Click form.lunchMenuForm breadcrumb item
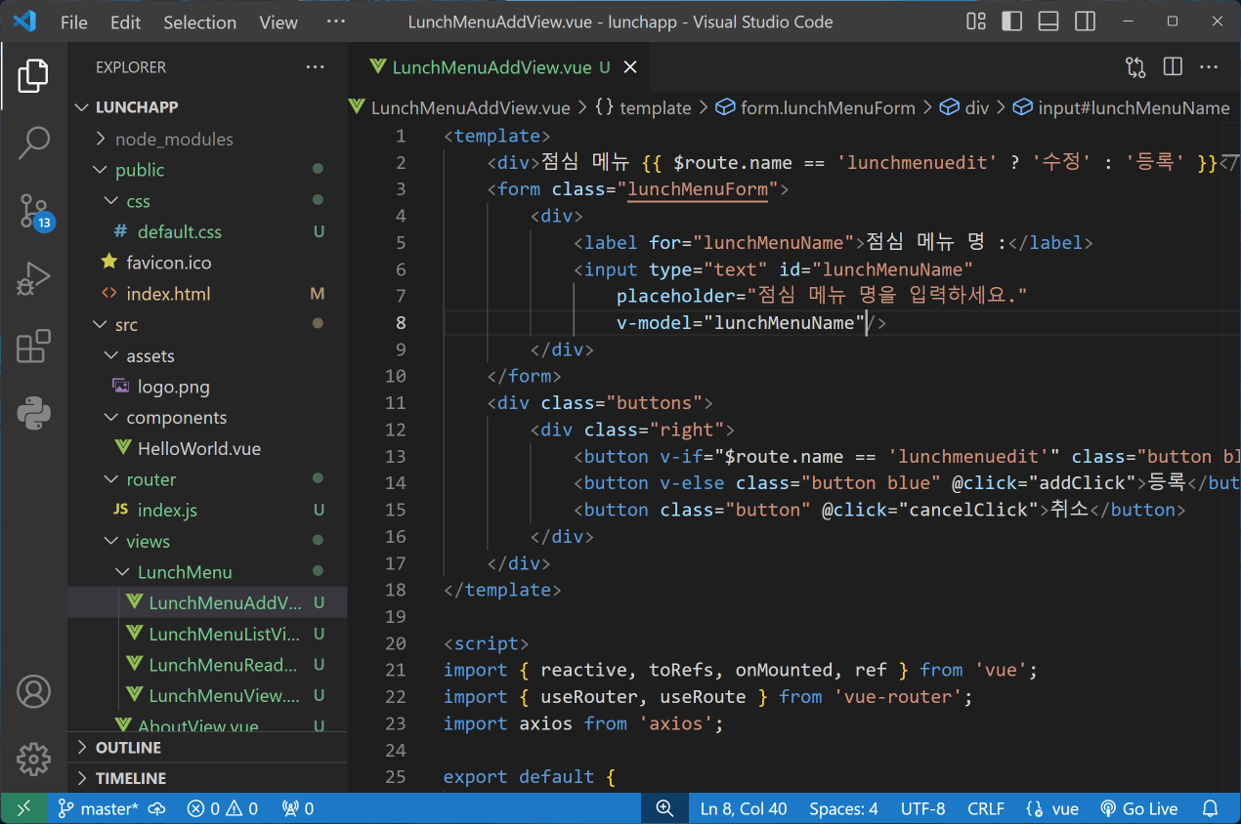 coord(815,108)
